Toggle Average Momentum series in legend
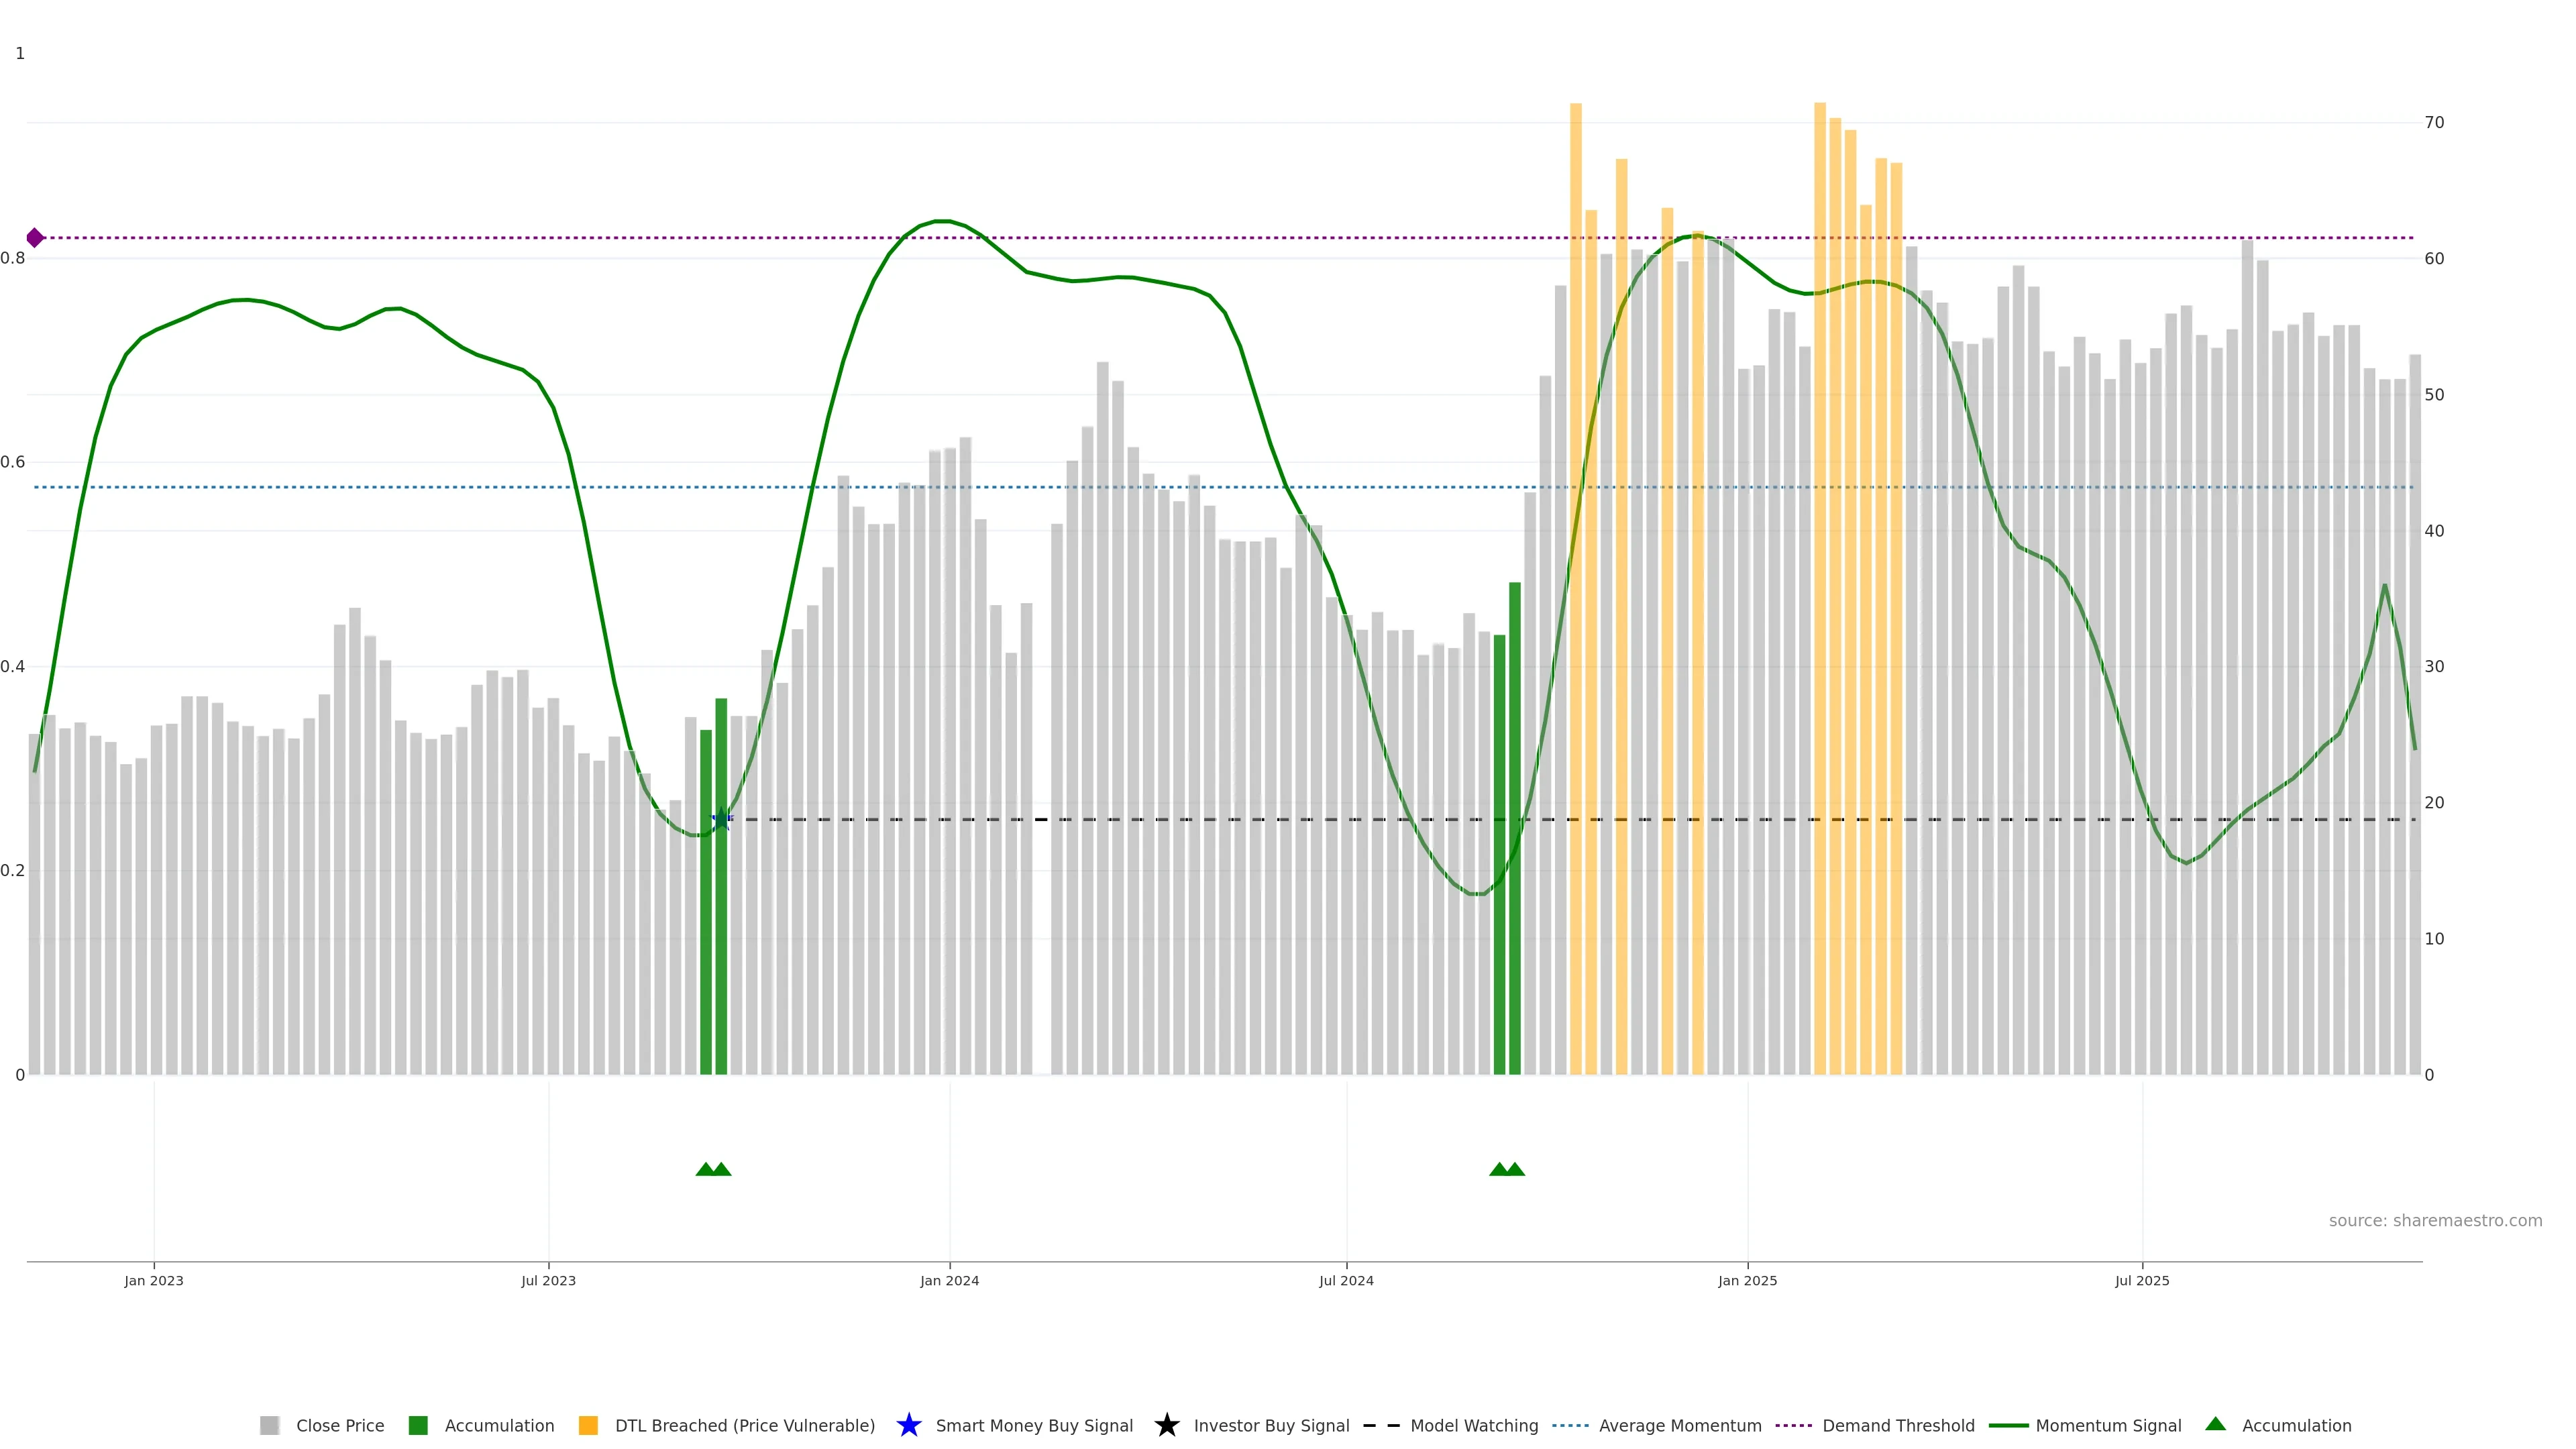This screenshot has width=2576, height=1449. tap(1680, 1426)
